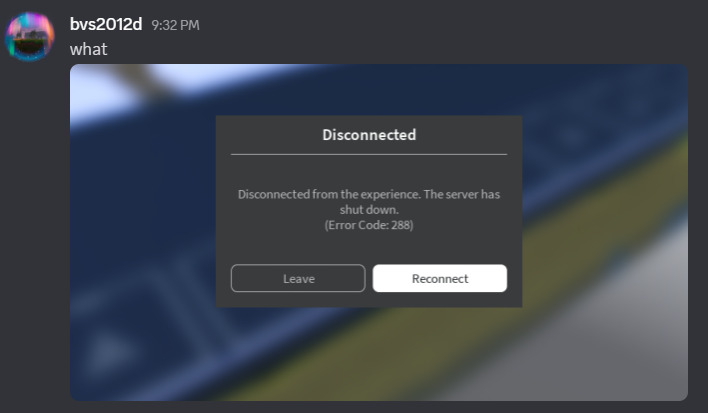Open bvs2012d's profile avatar

pos(29,36)
